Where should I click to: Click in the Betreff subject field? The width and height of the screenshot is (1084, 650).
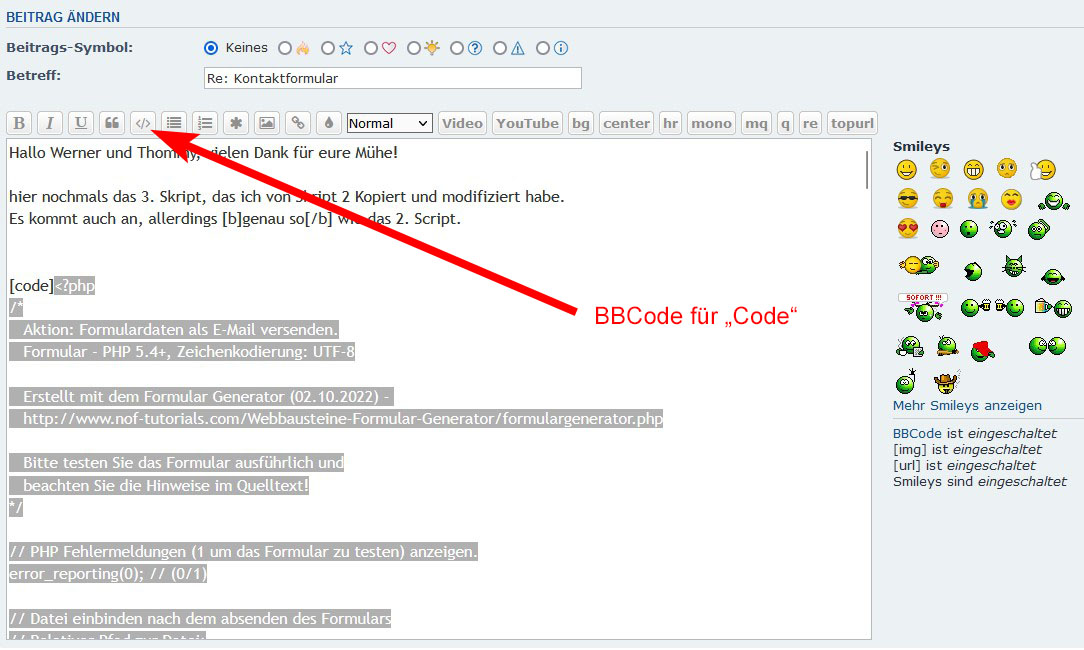tap(392, 78)
